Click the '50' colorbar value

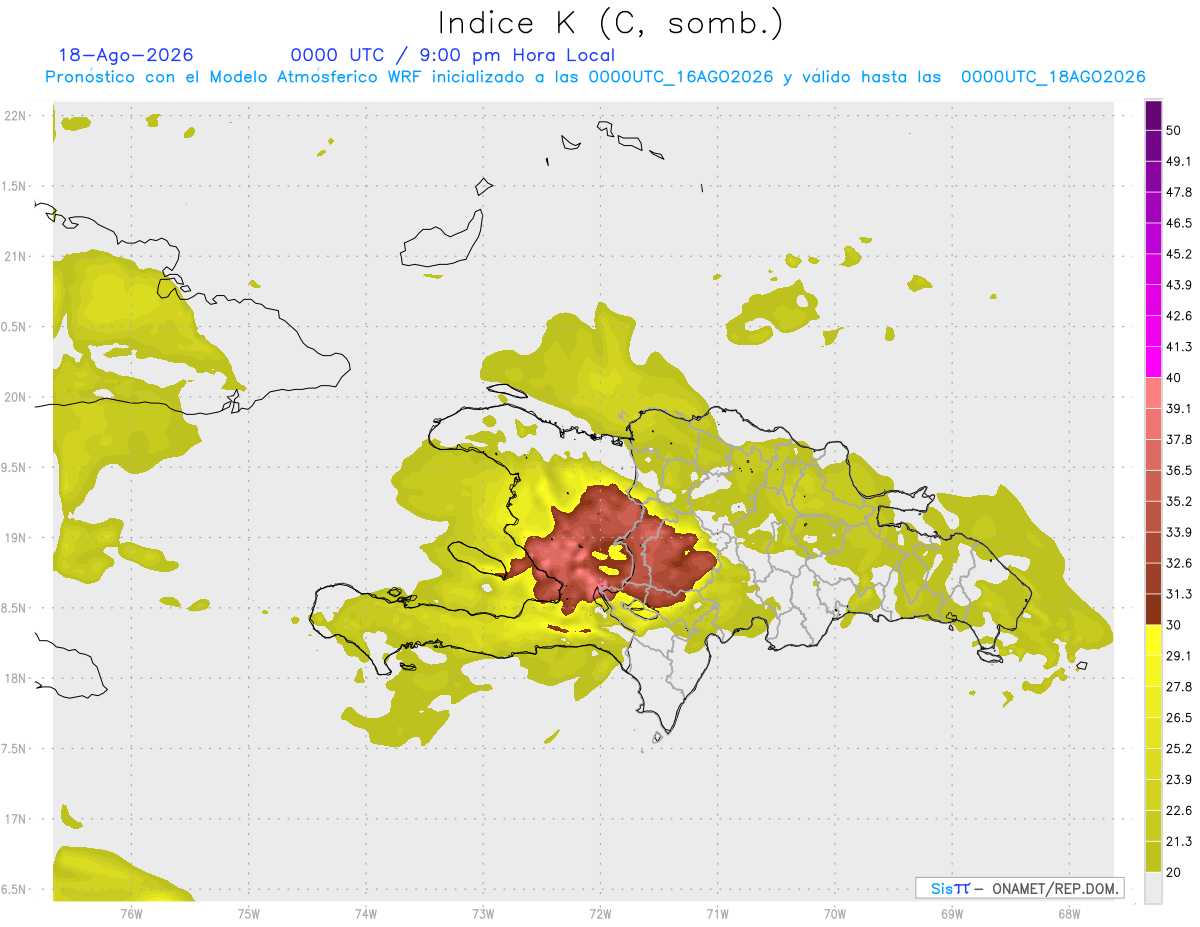click(1174, 131)
